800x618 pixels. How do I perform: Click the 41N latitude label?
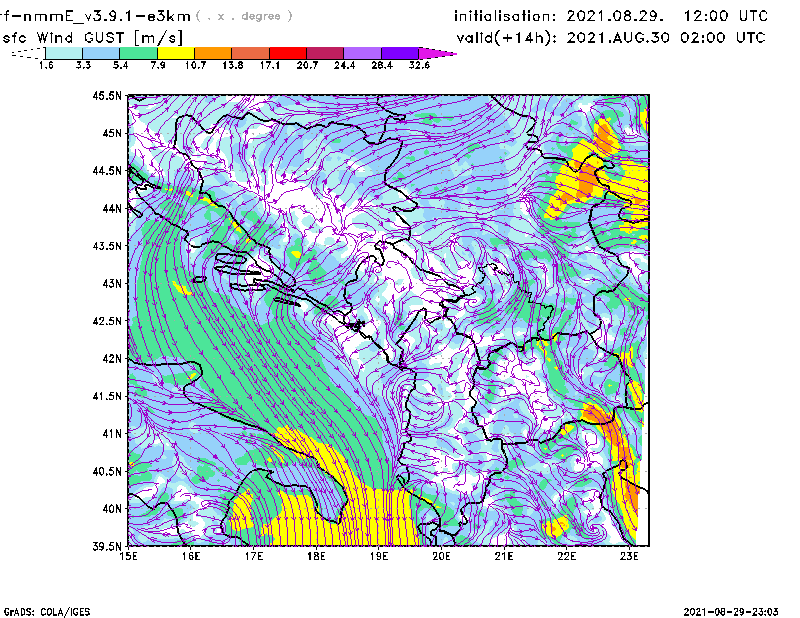(112, 434)
